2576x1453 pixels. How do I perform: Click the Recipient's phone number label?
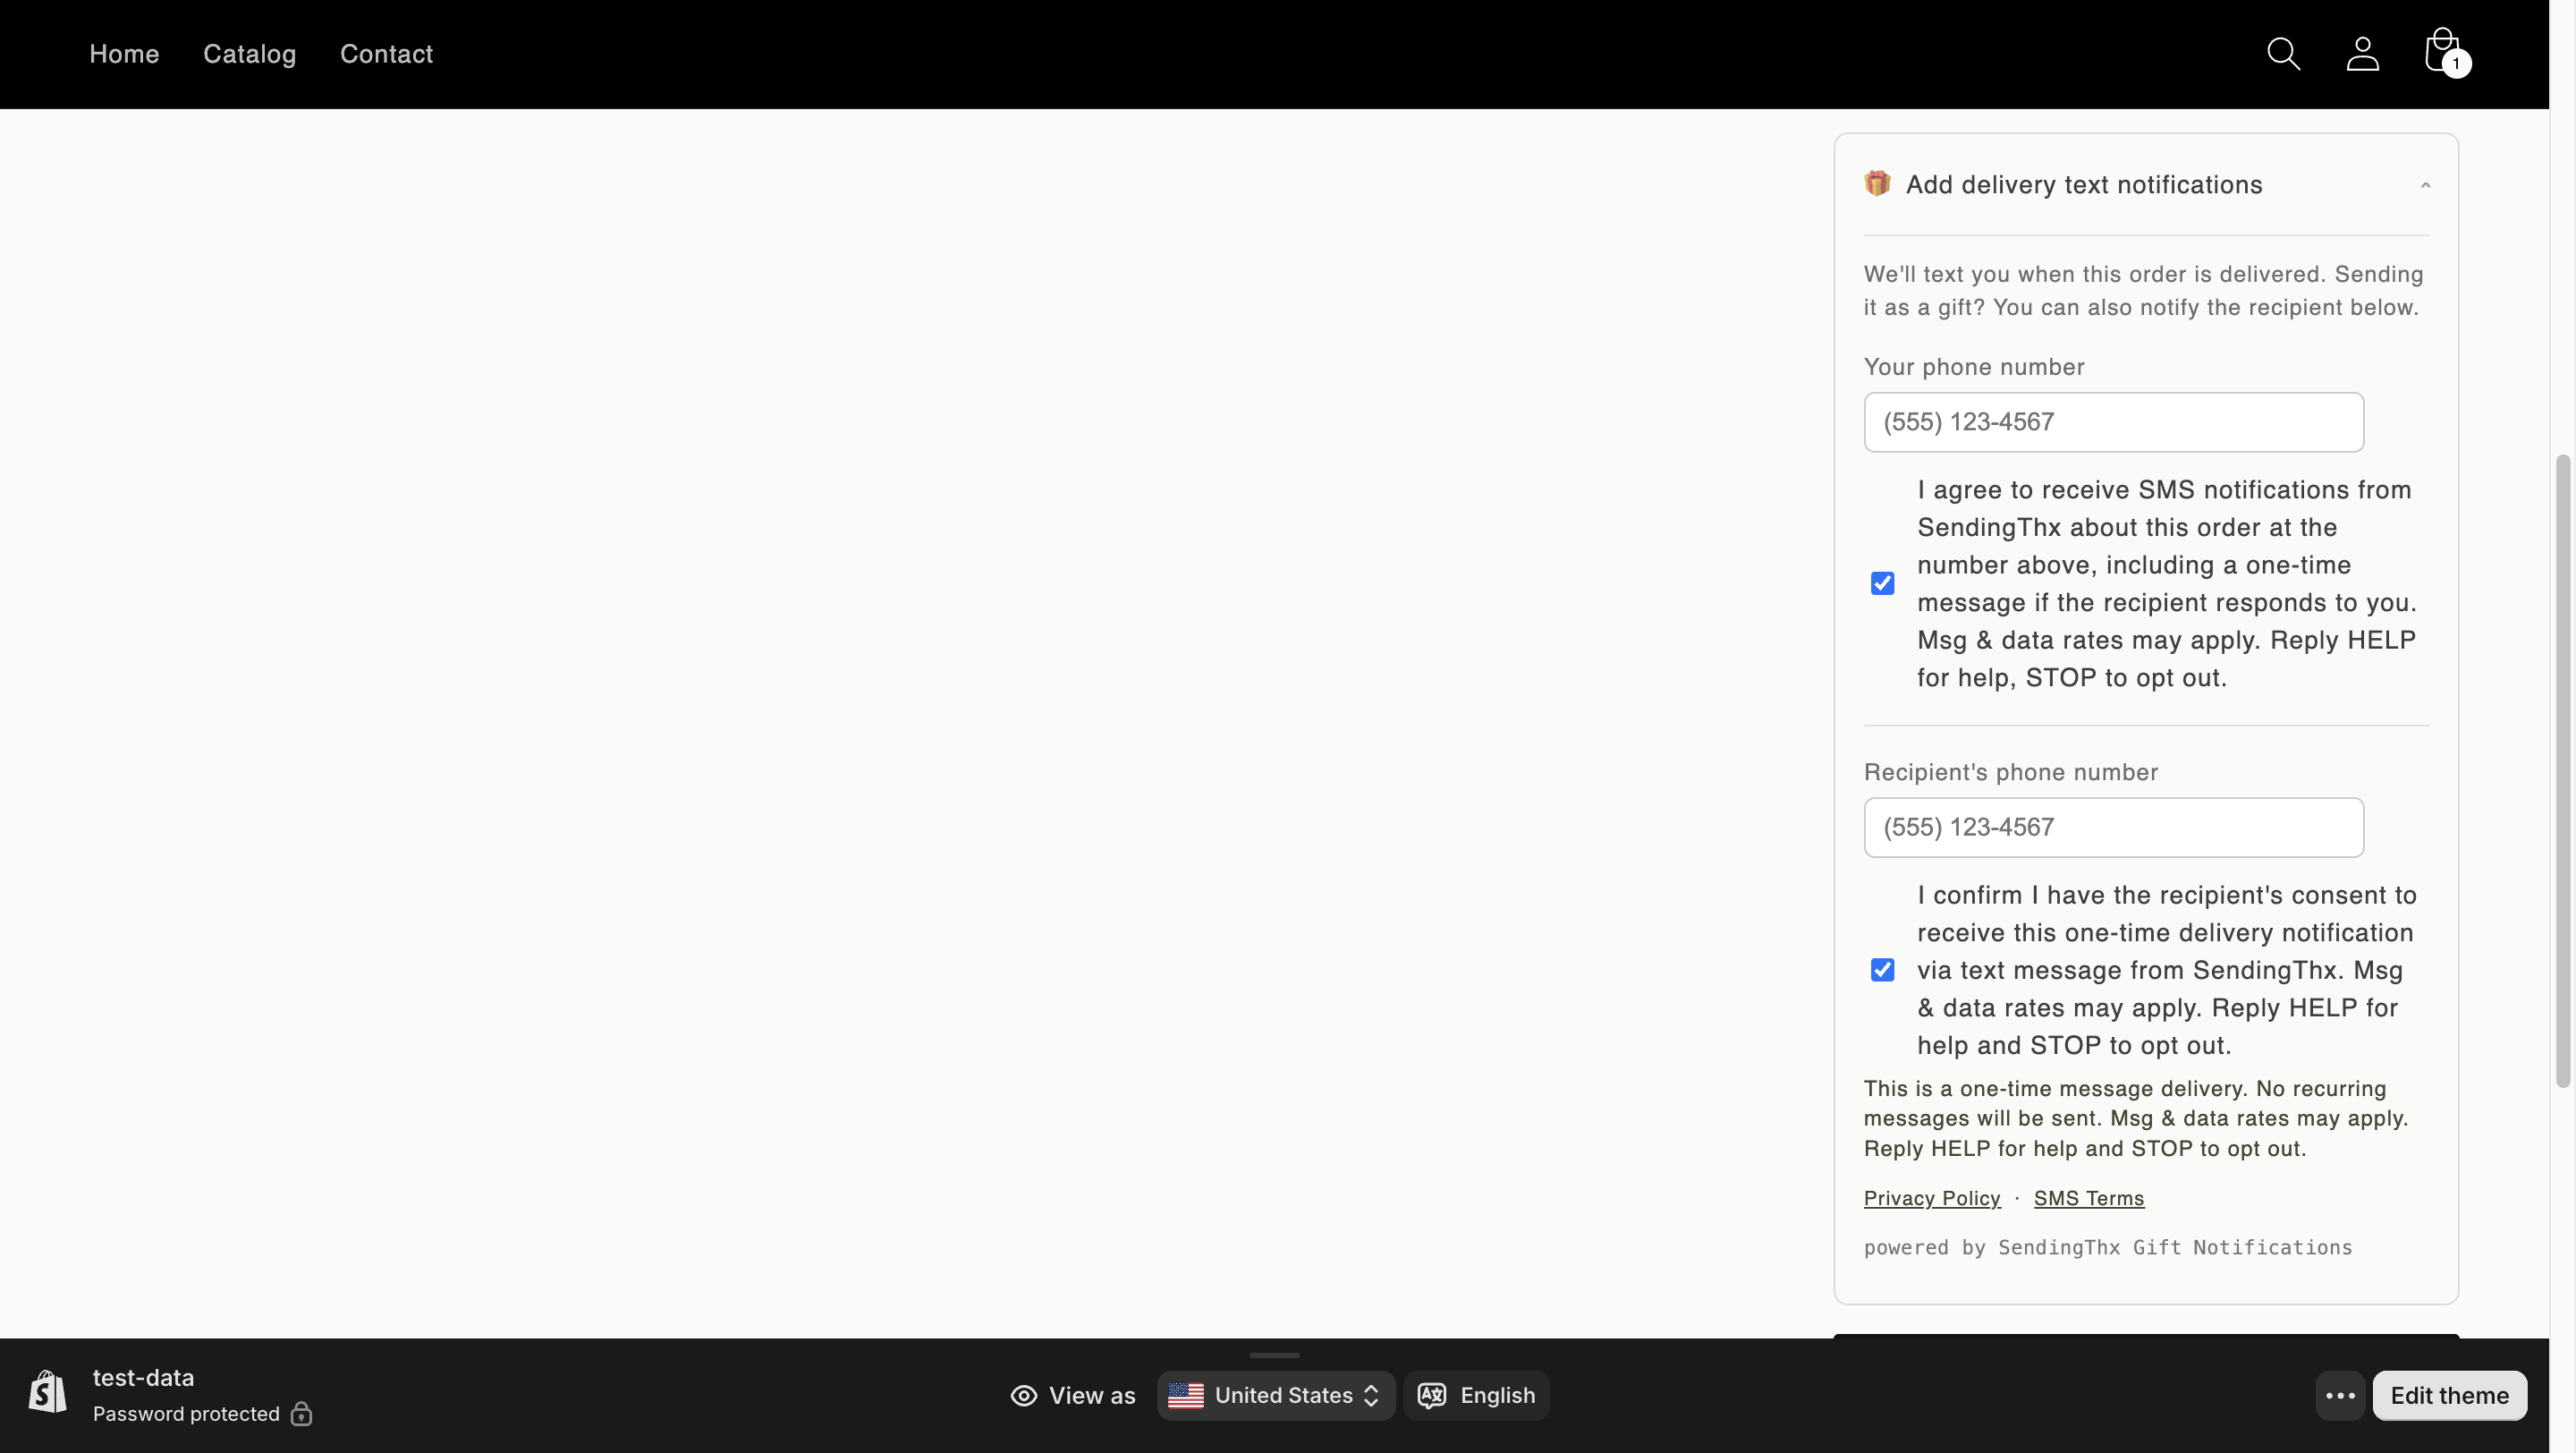(2010, 772)
